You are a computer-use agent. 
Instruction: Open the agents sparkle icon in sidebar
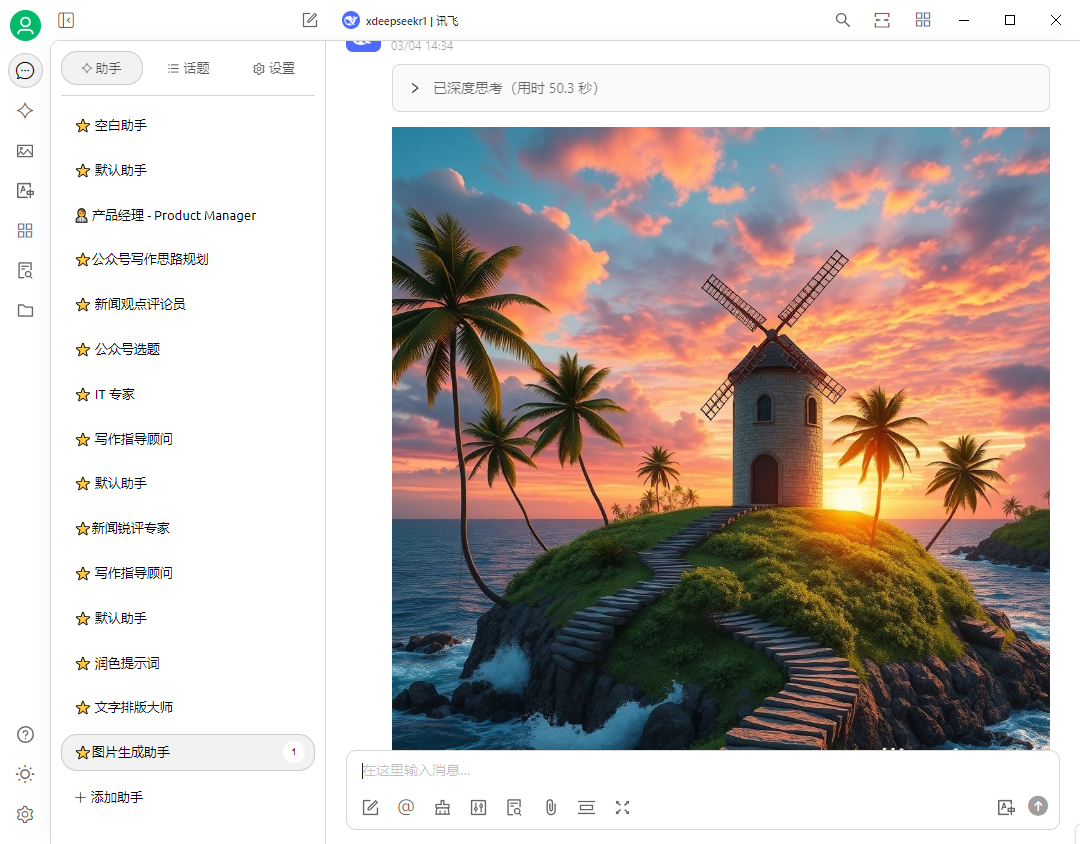tap(25, 111)
